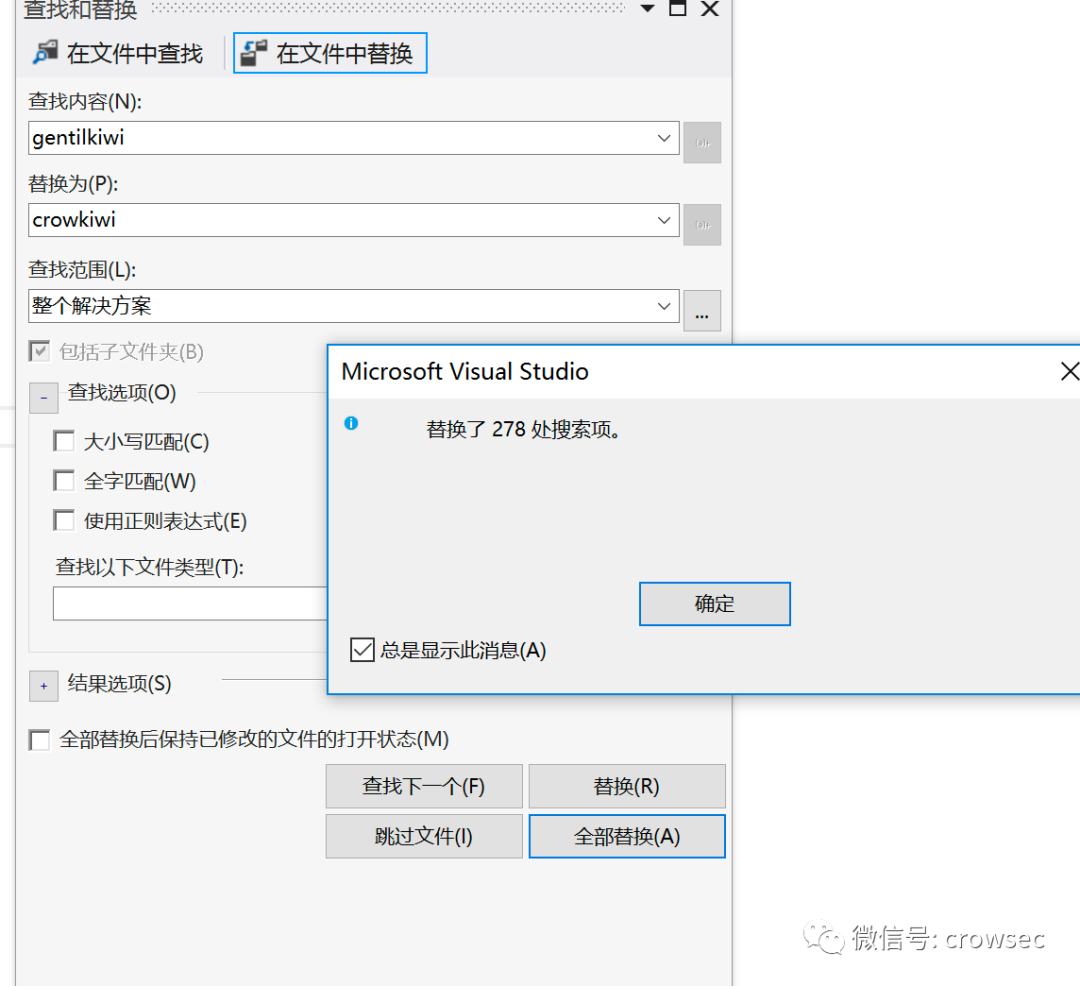
Task: Uncheck 总是显示此消息 in the dialog
Action: tap(362, 649)
